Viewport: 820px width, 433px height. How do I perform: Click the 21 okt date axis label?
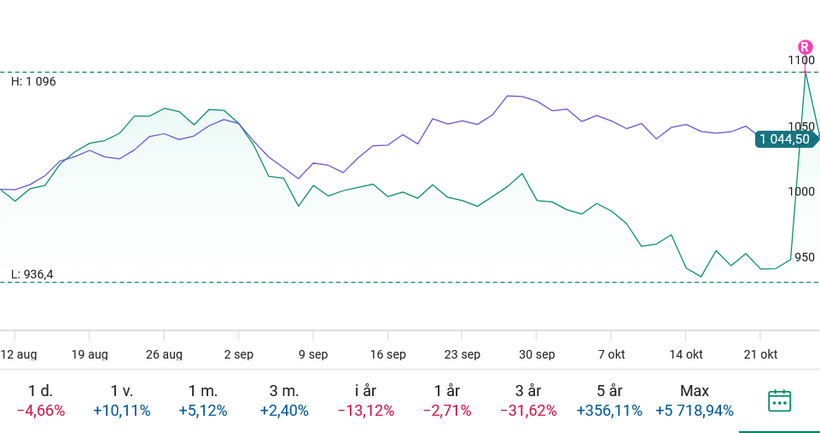pyautogui.click(x=761, y=354)
